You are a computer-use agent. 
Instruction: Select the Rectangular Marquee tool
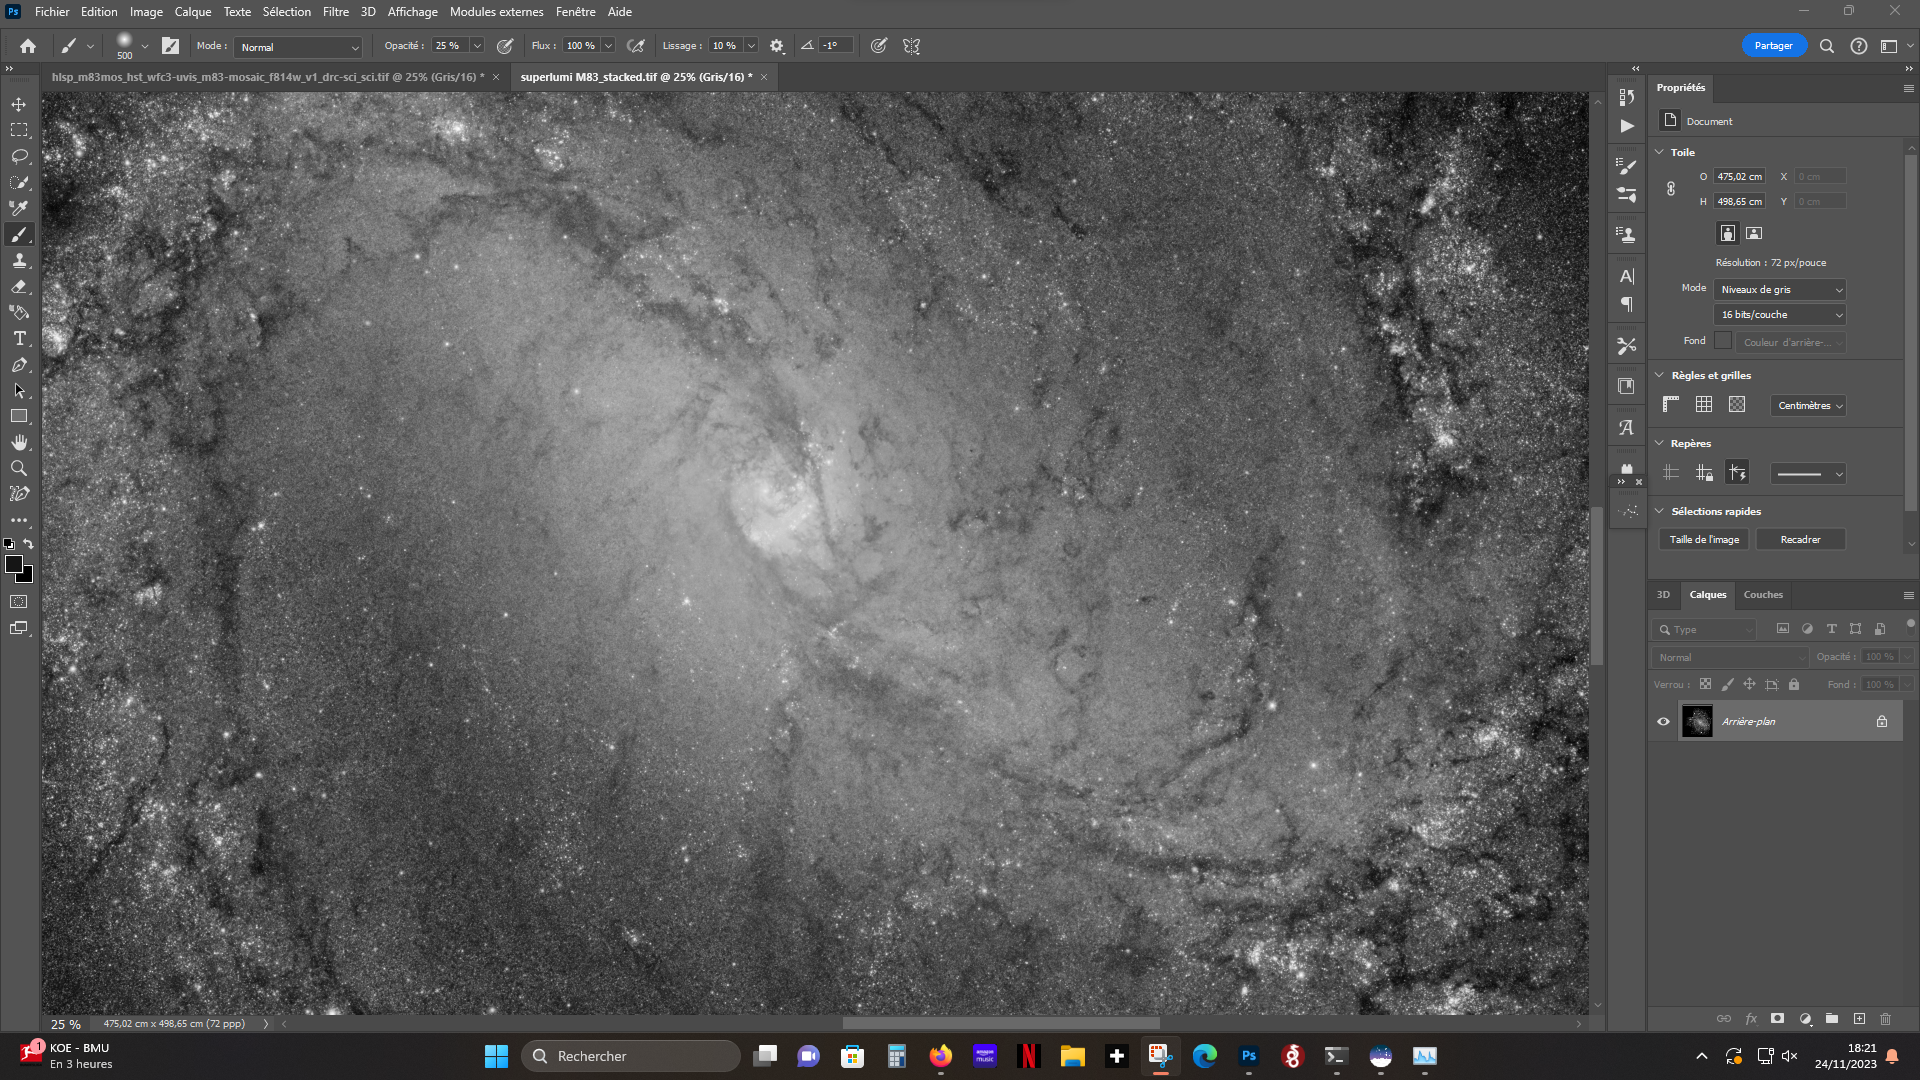click(x=19, y=130)
